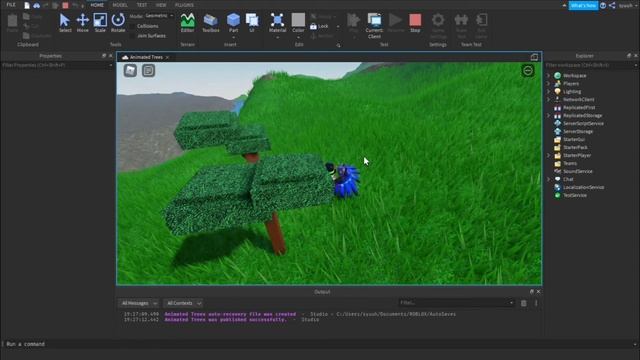Viewport: 640px width, 360px height.
Task: Stop the running playtest
Action: (415, 22)
